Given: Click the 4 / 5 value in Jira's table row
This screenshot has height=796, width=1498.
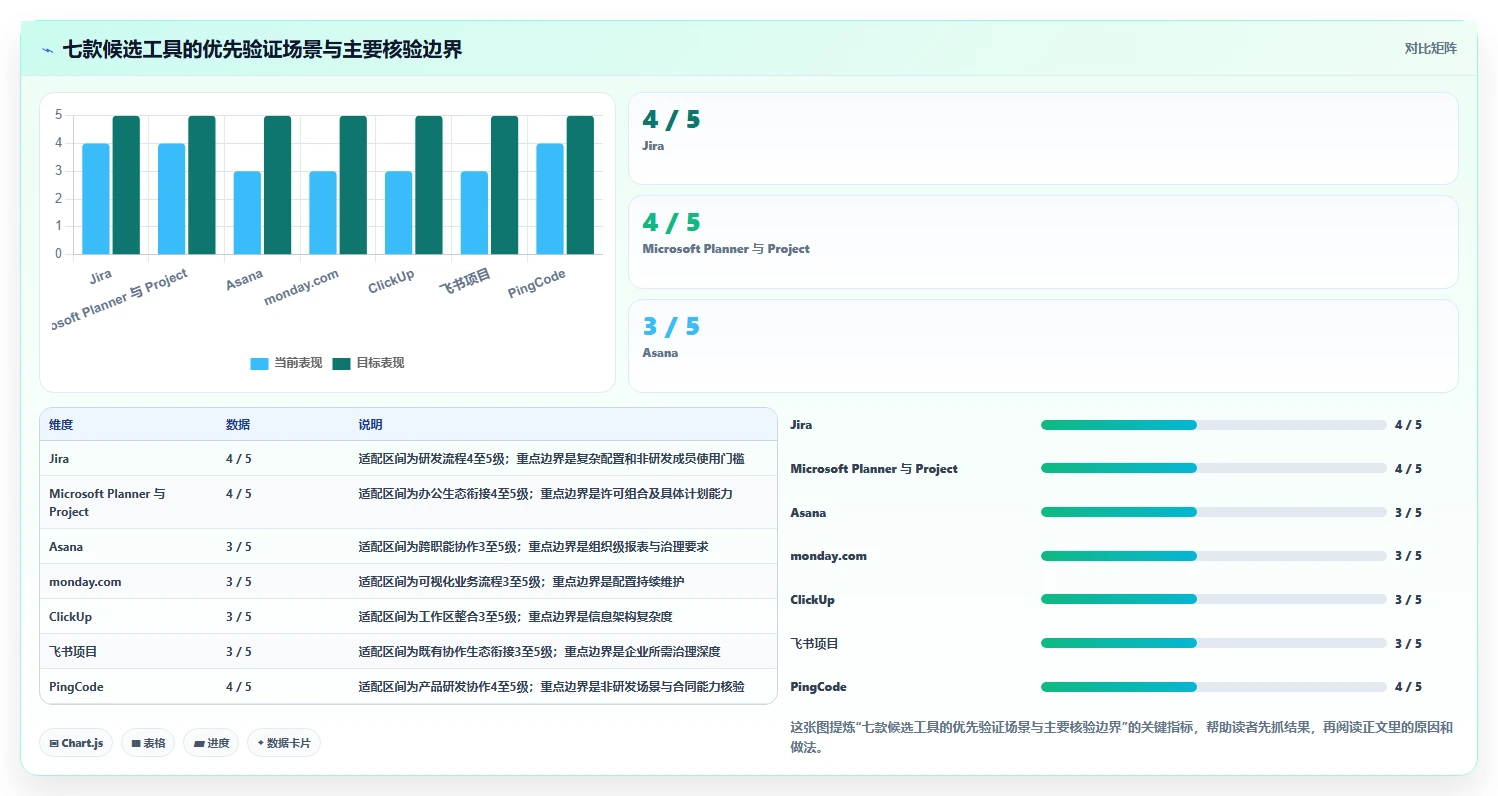Looking at the screenshot, I should tap(239, 459).
